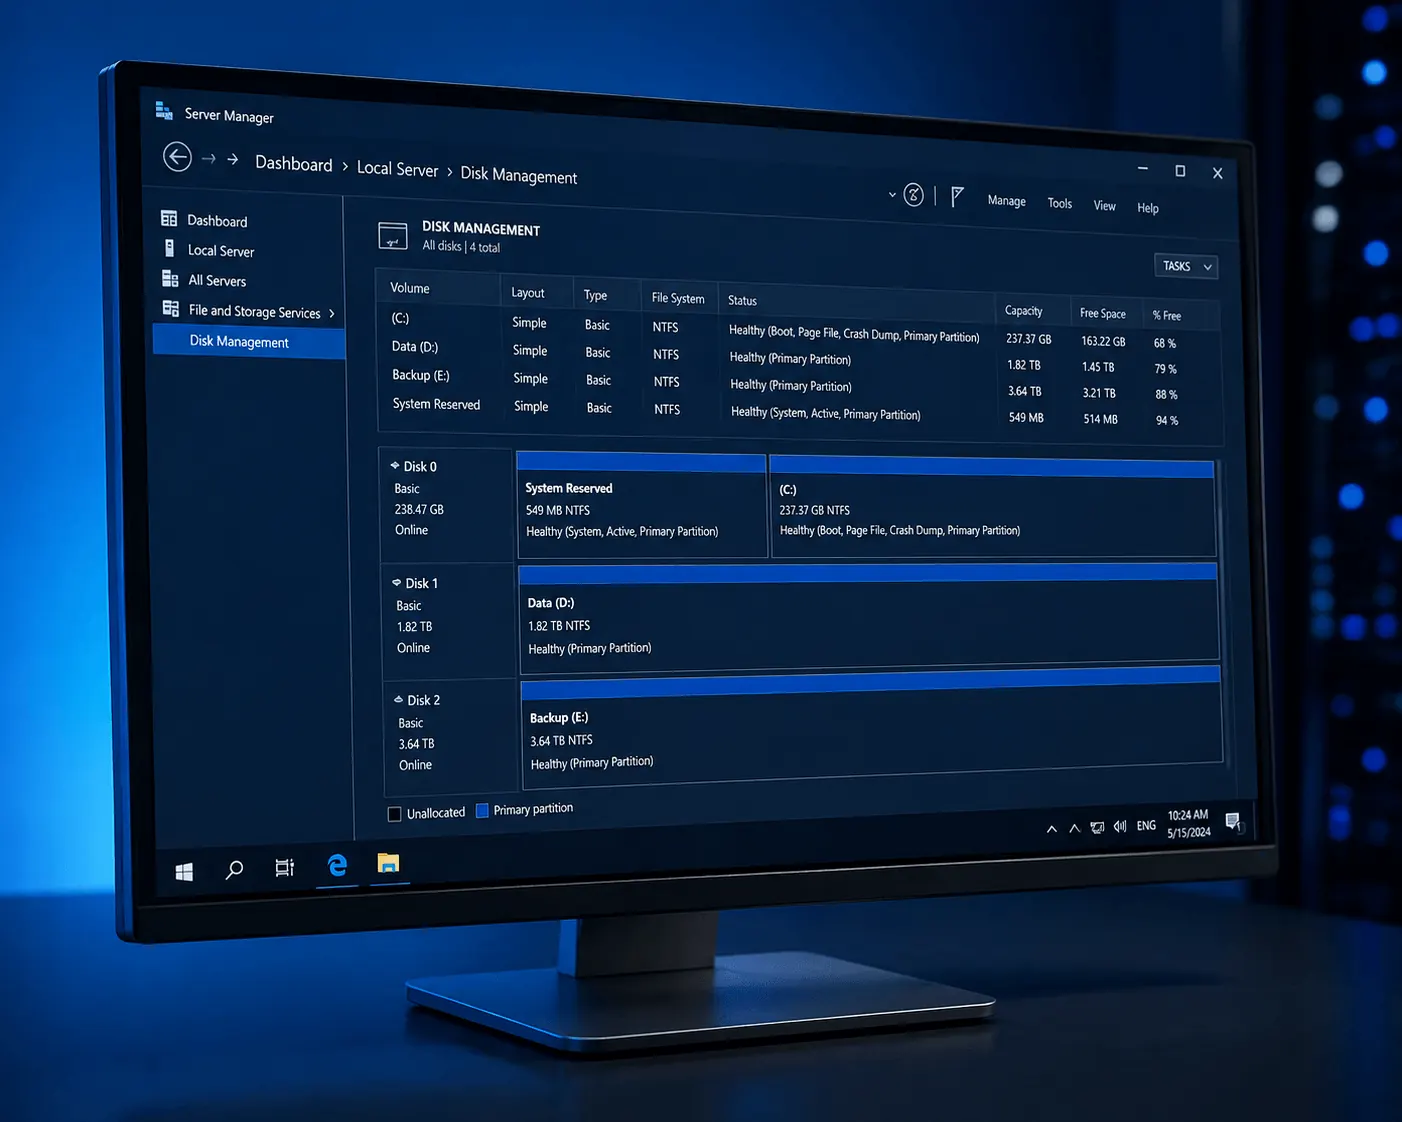Open the Help menu
The image size is (1402, 1122).
[1148, 208]
